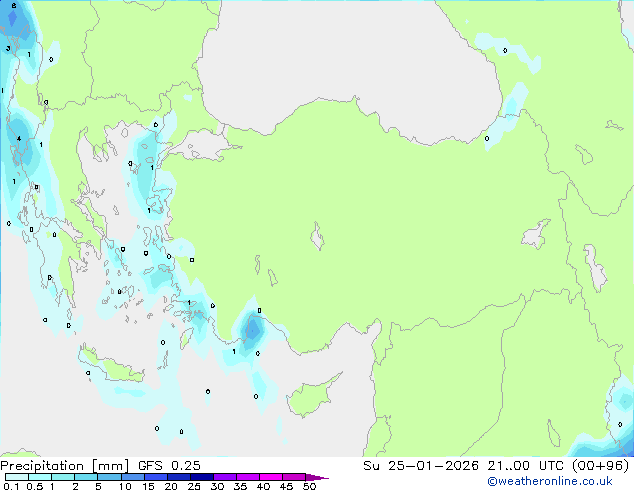The height and width of the screenshot is (490, 634).
Task: Click the 35–40 mm legend color box
Action: (x=247, y=477)
